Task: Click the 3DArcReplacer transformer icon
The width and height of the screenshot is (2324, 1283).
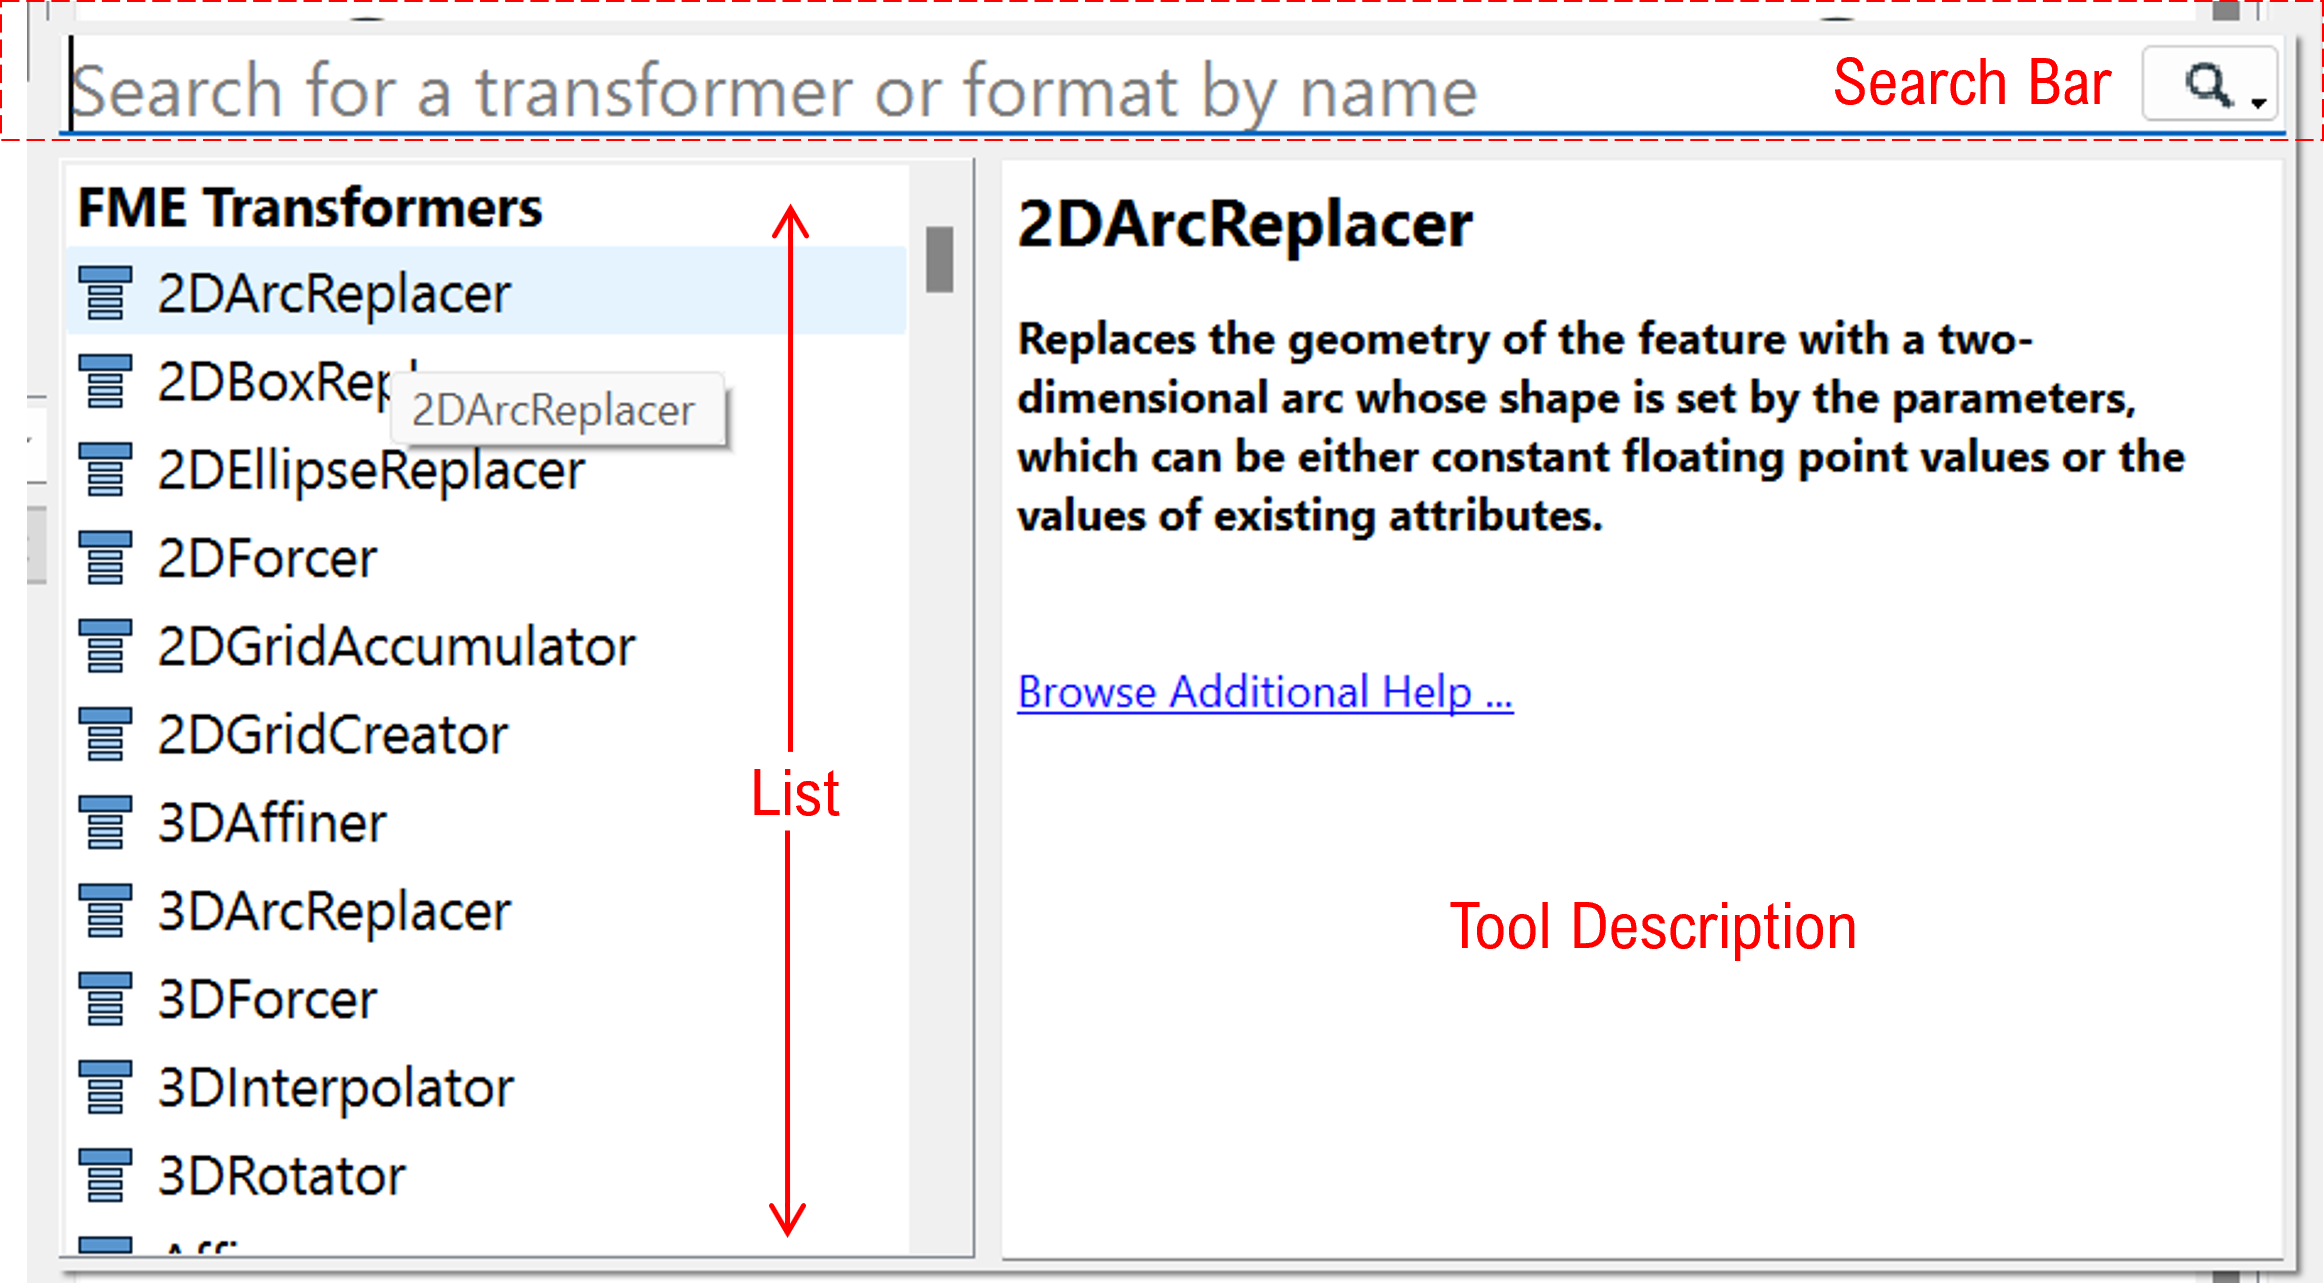Action: click(x=105, y=910)
